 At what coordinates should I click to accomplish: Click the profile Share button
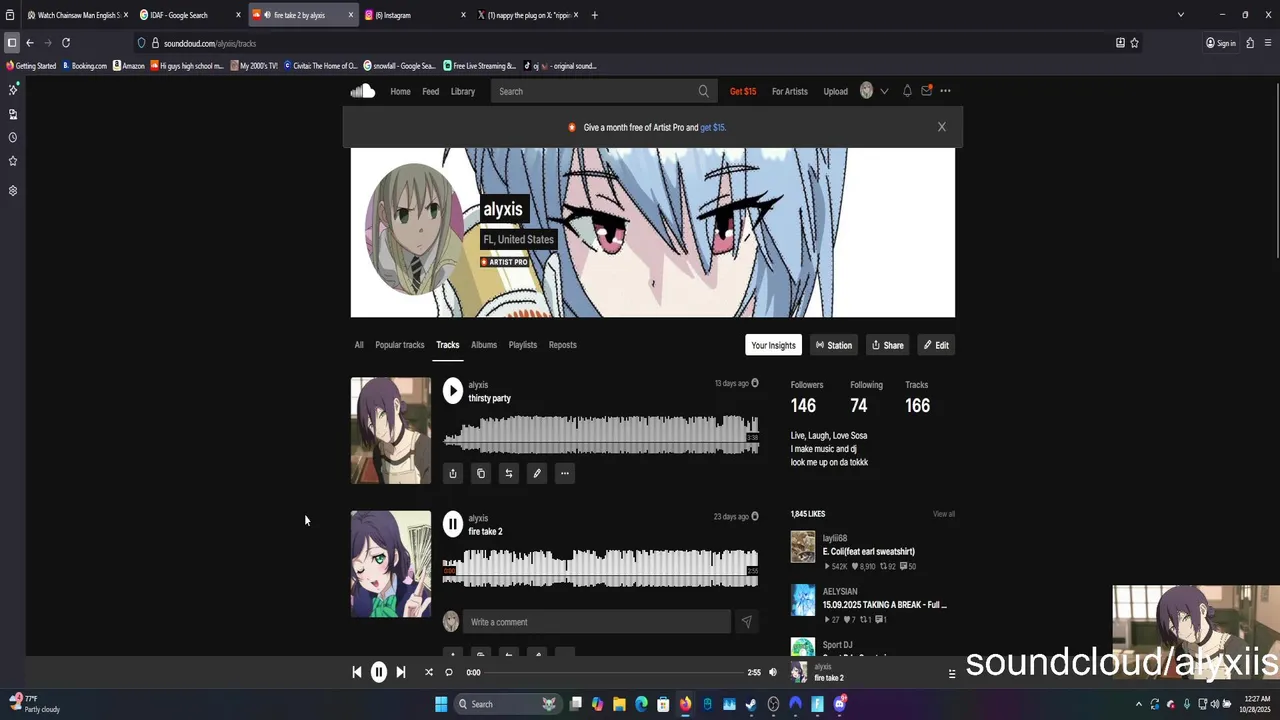click(887, 345)
